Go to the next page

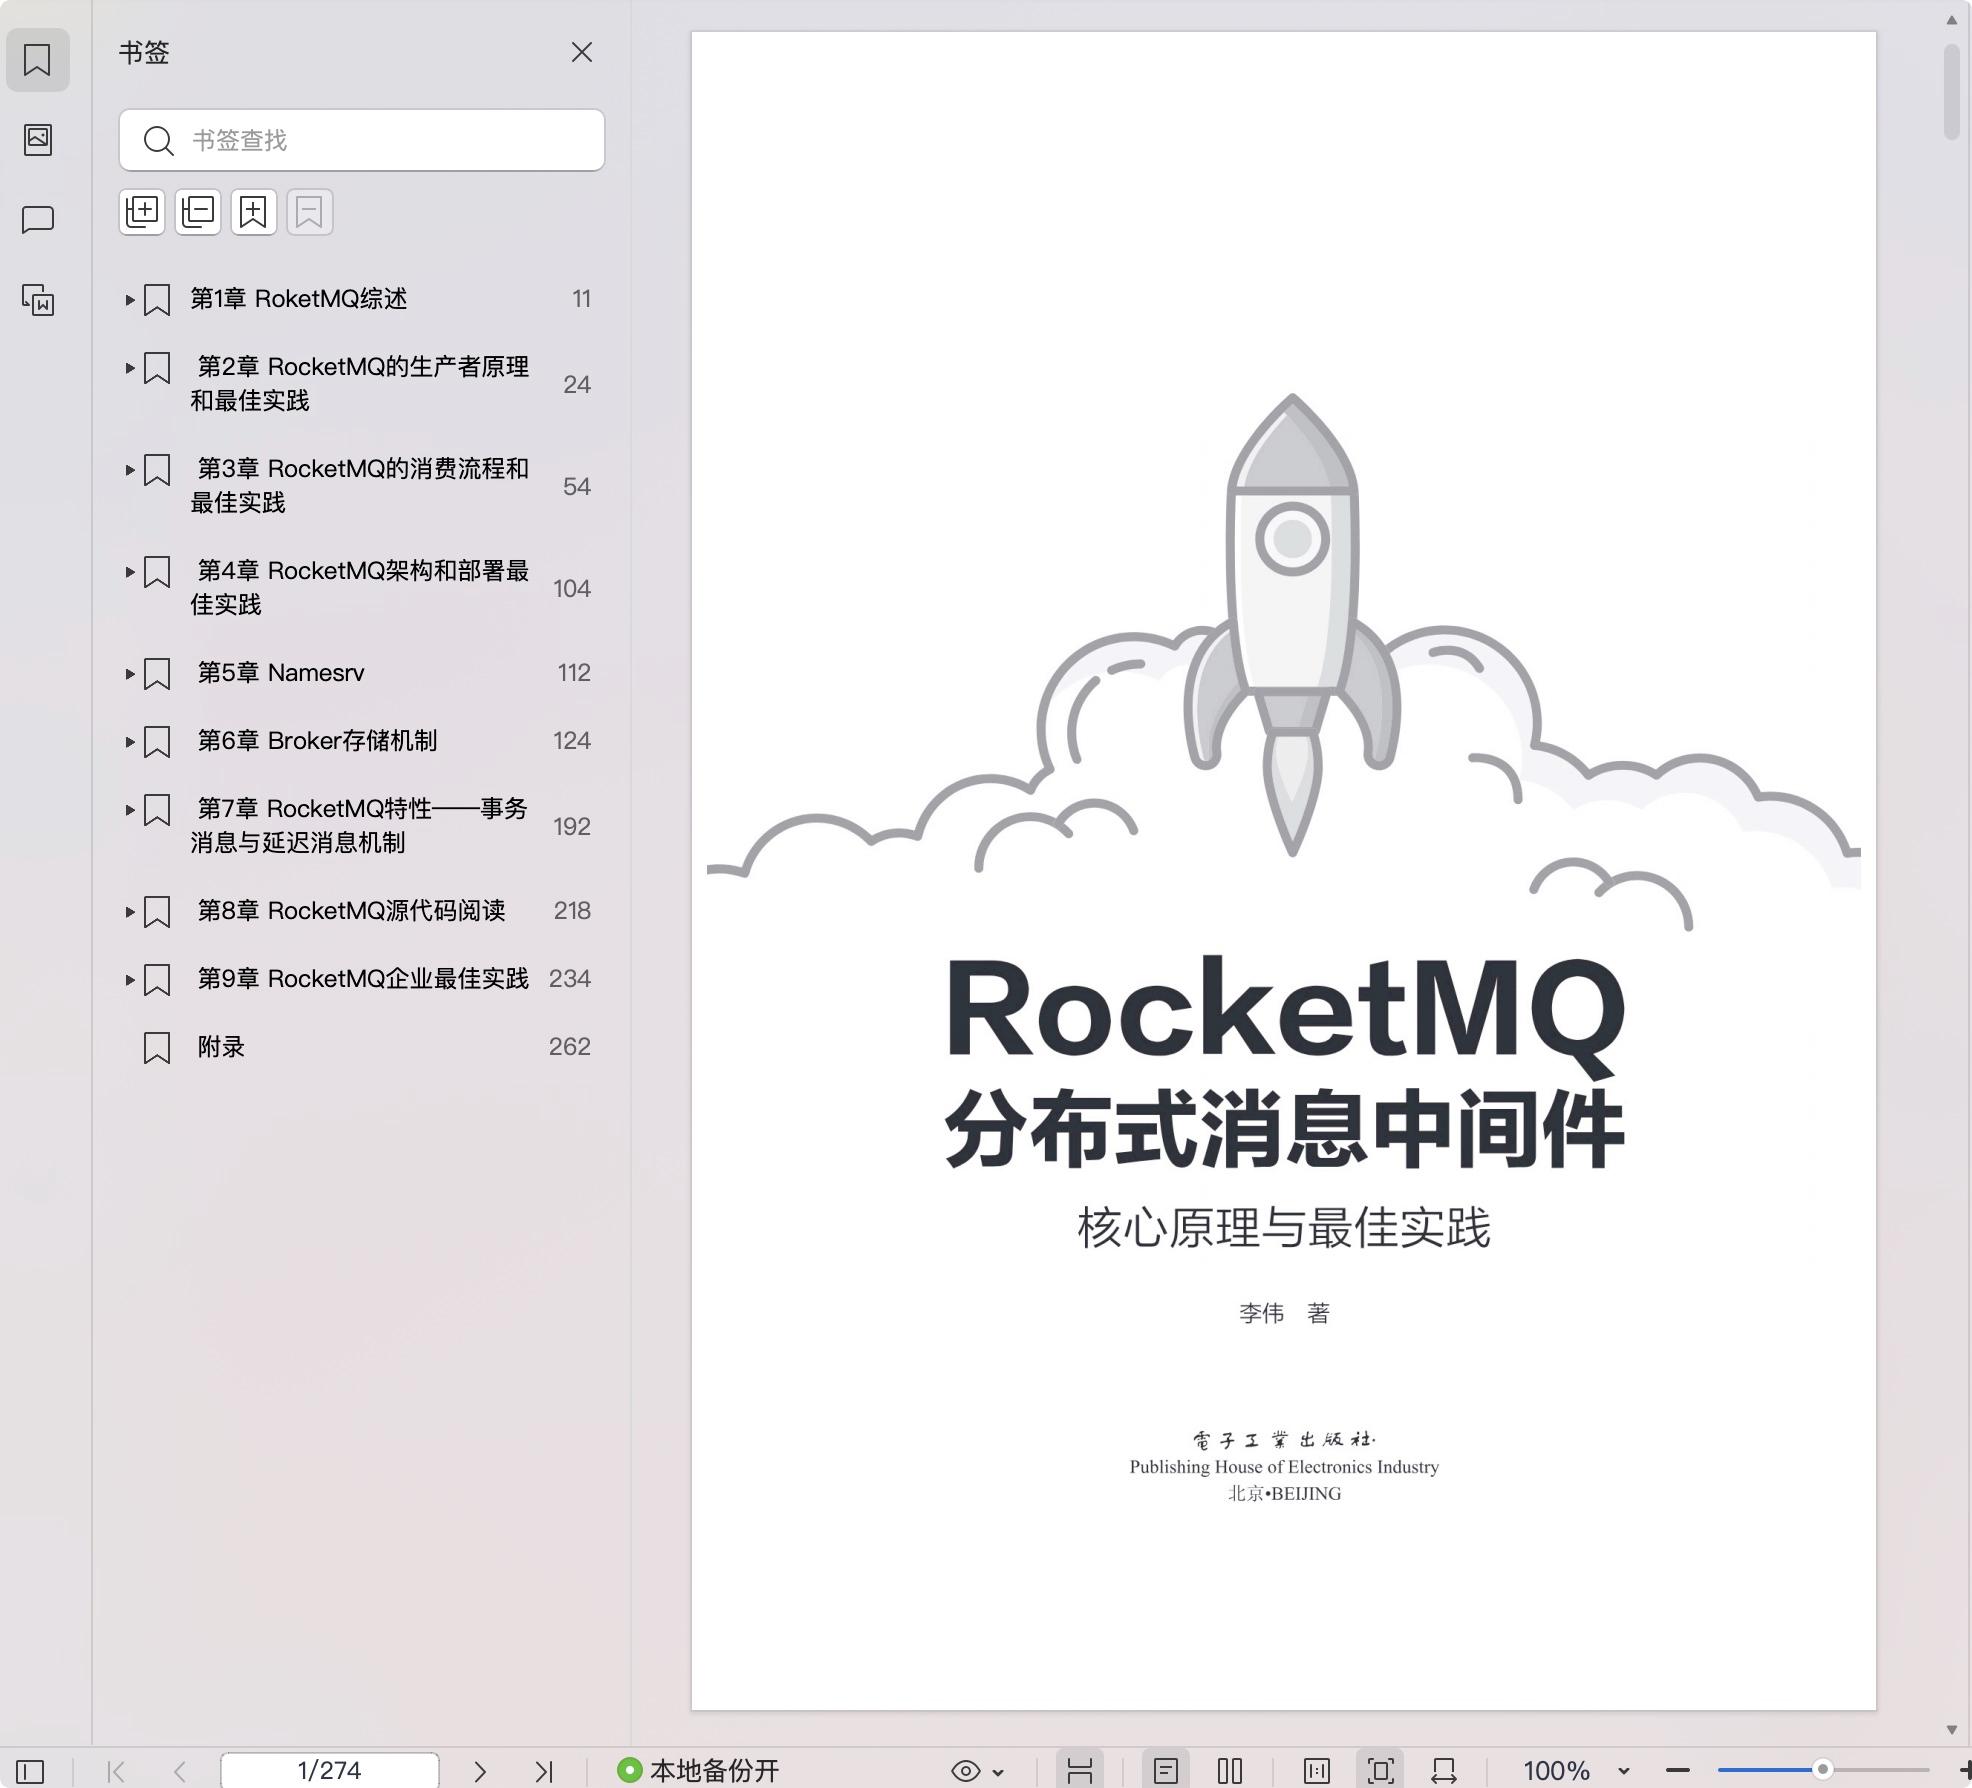point(480,1771)
